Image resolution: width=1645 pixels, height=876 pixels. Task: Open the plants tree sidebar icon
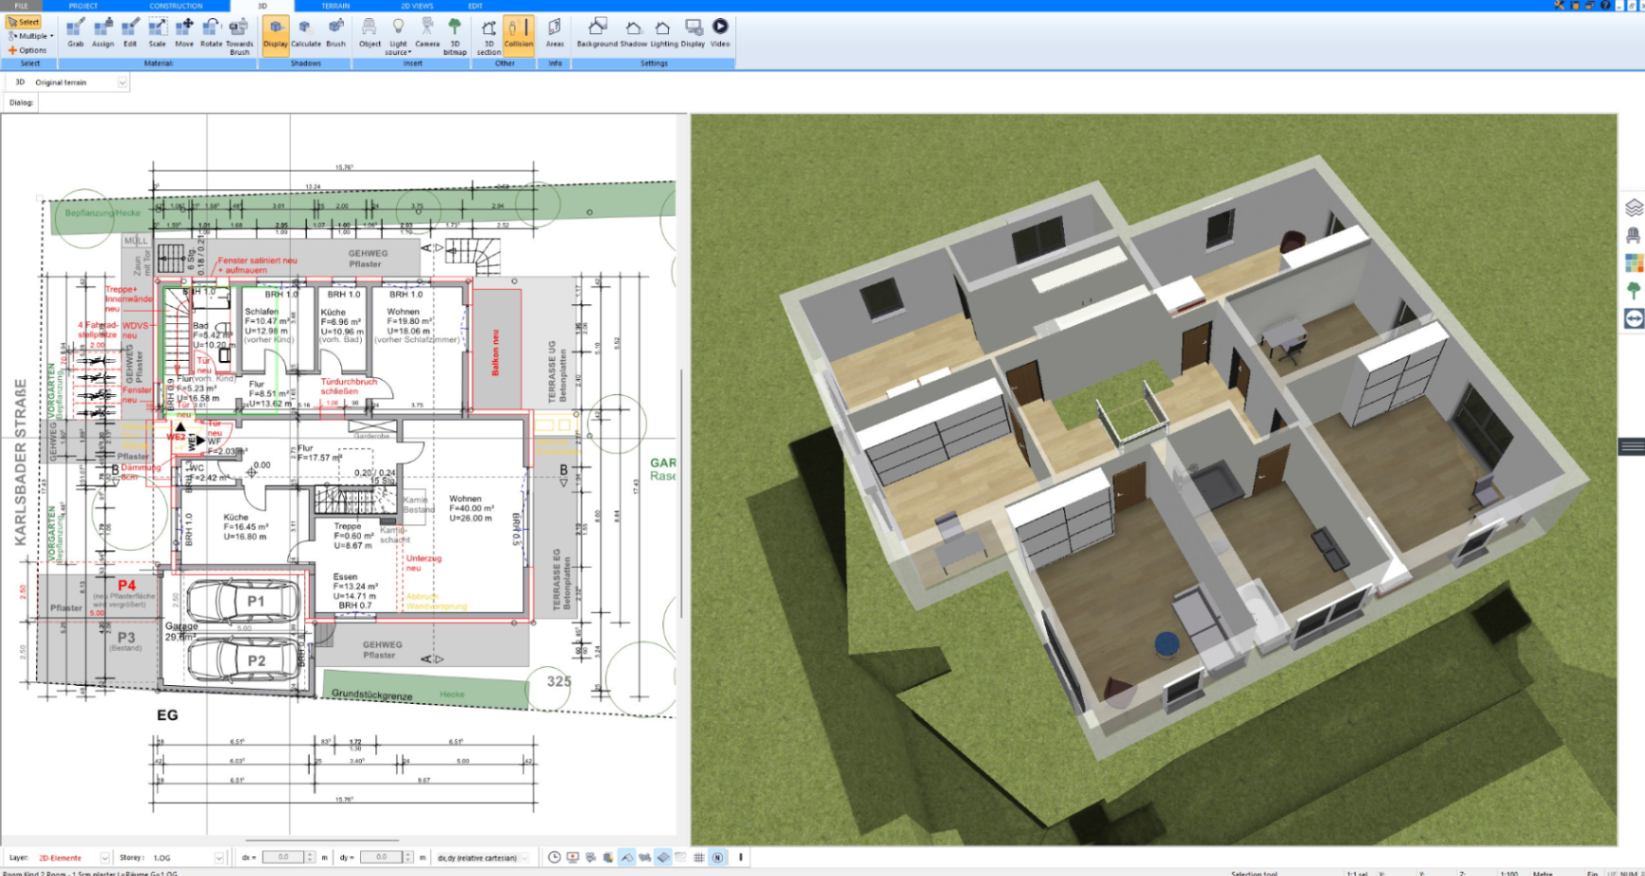point(1634,291)
